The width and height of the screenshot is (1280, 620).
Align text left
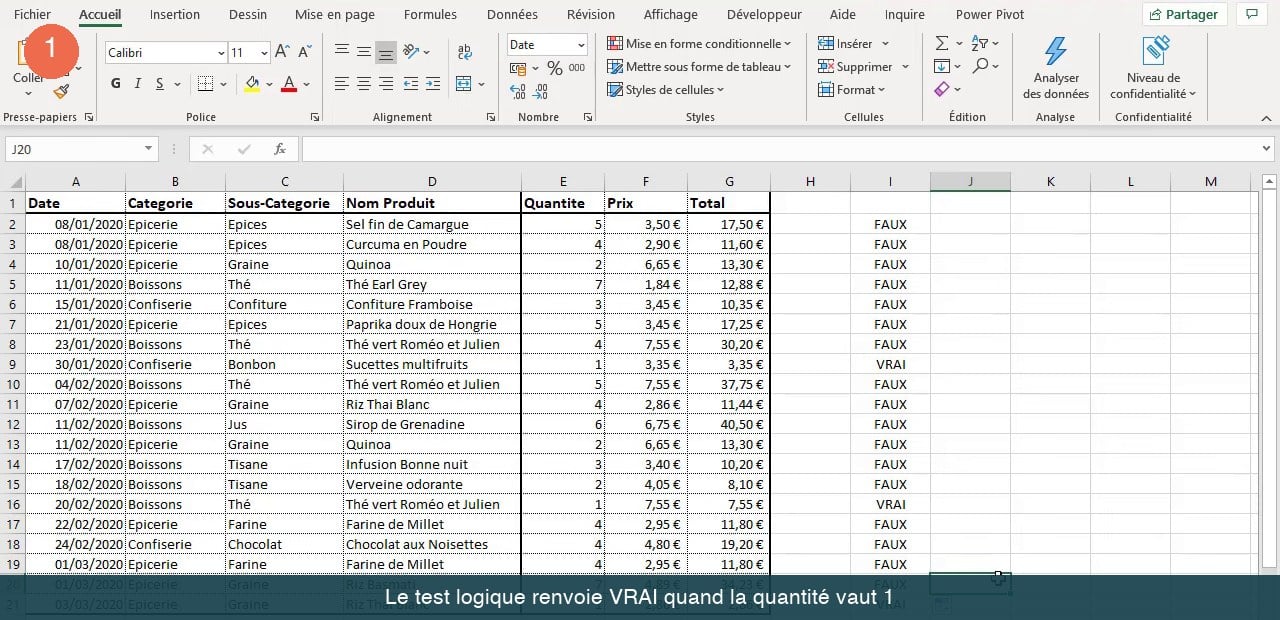coord(342,84)
